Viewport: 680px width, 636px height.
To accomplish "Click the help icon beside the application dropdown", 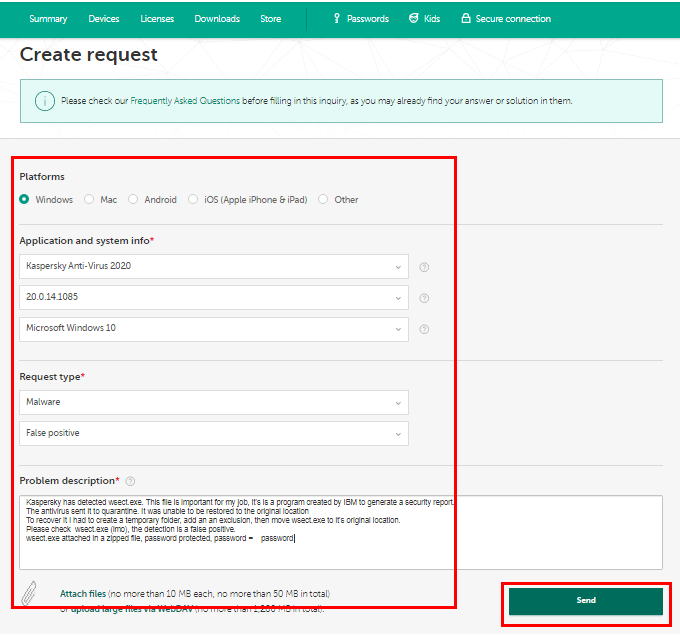I will 424,267.
